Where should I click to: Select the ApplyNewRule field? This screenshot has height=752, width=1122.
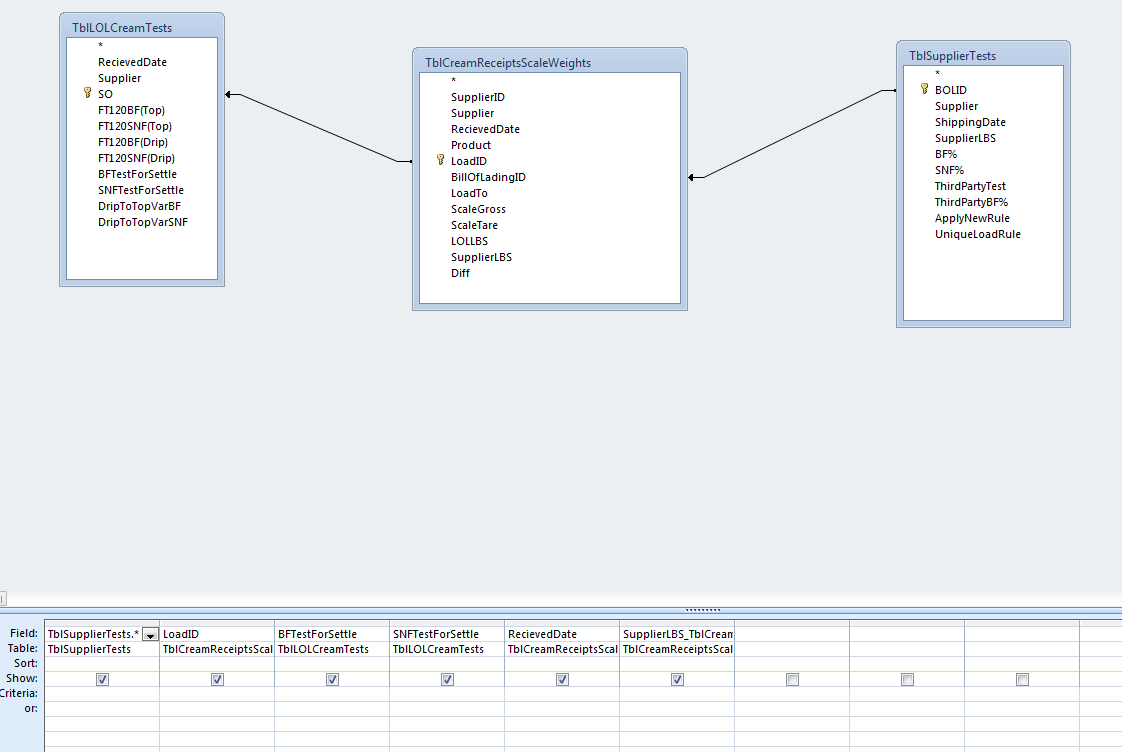coord(972,218)
